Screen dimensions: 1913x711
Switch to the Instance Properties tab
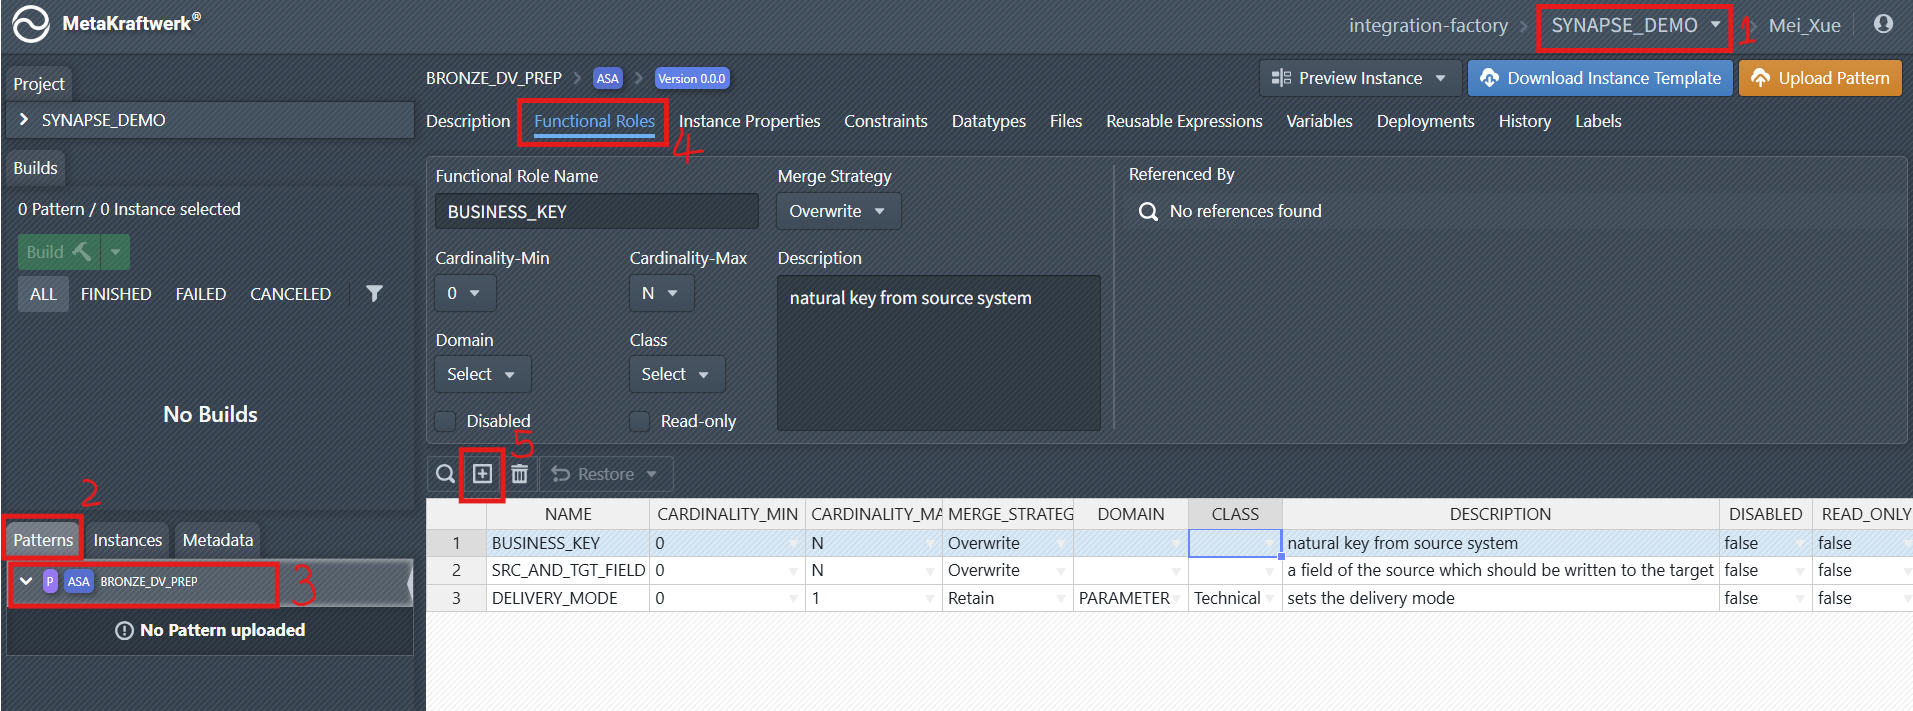[749, 121]
